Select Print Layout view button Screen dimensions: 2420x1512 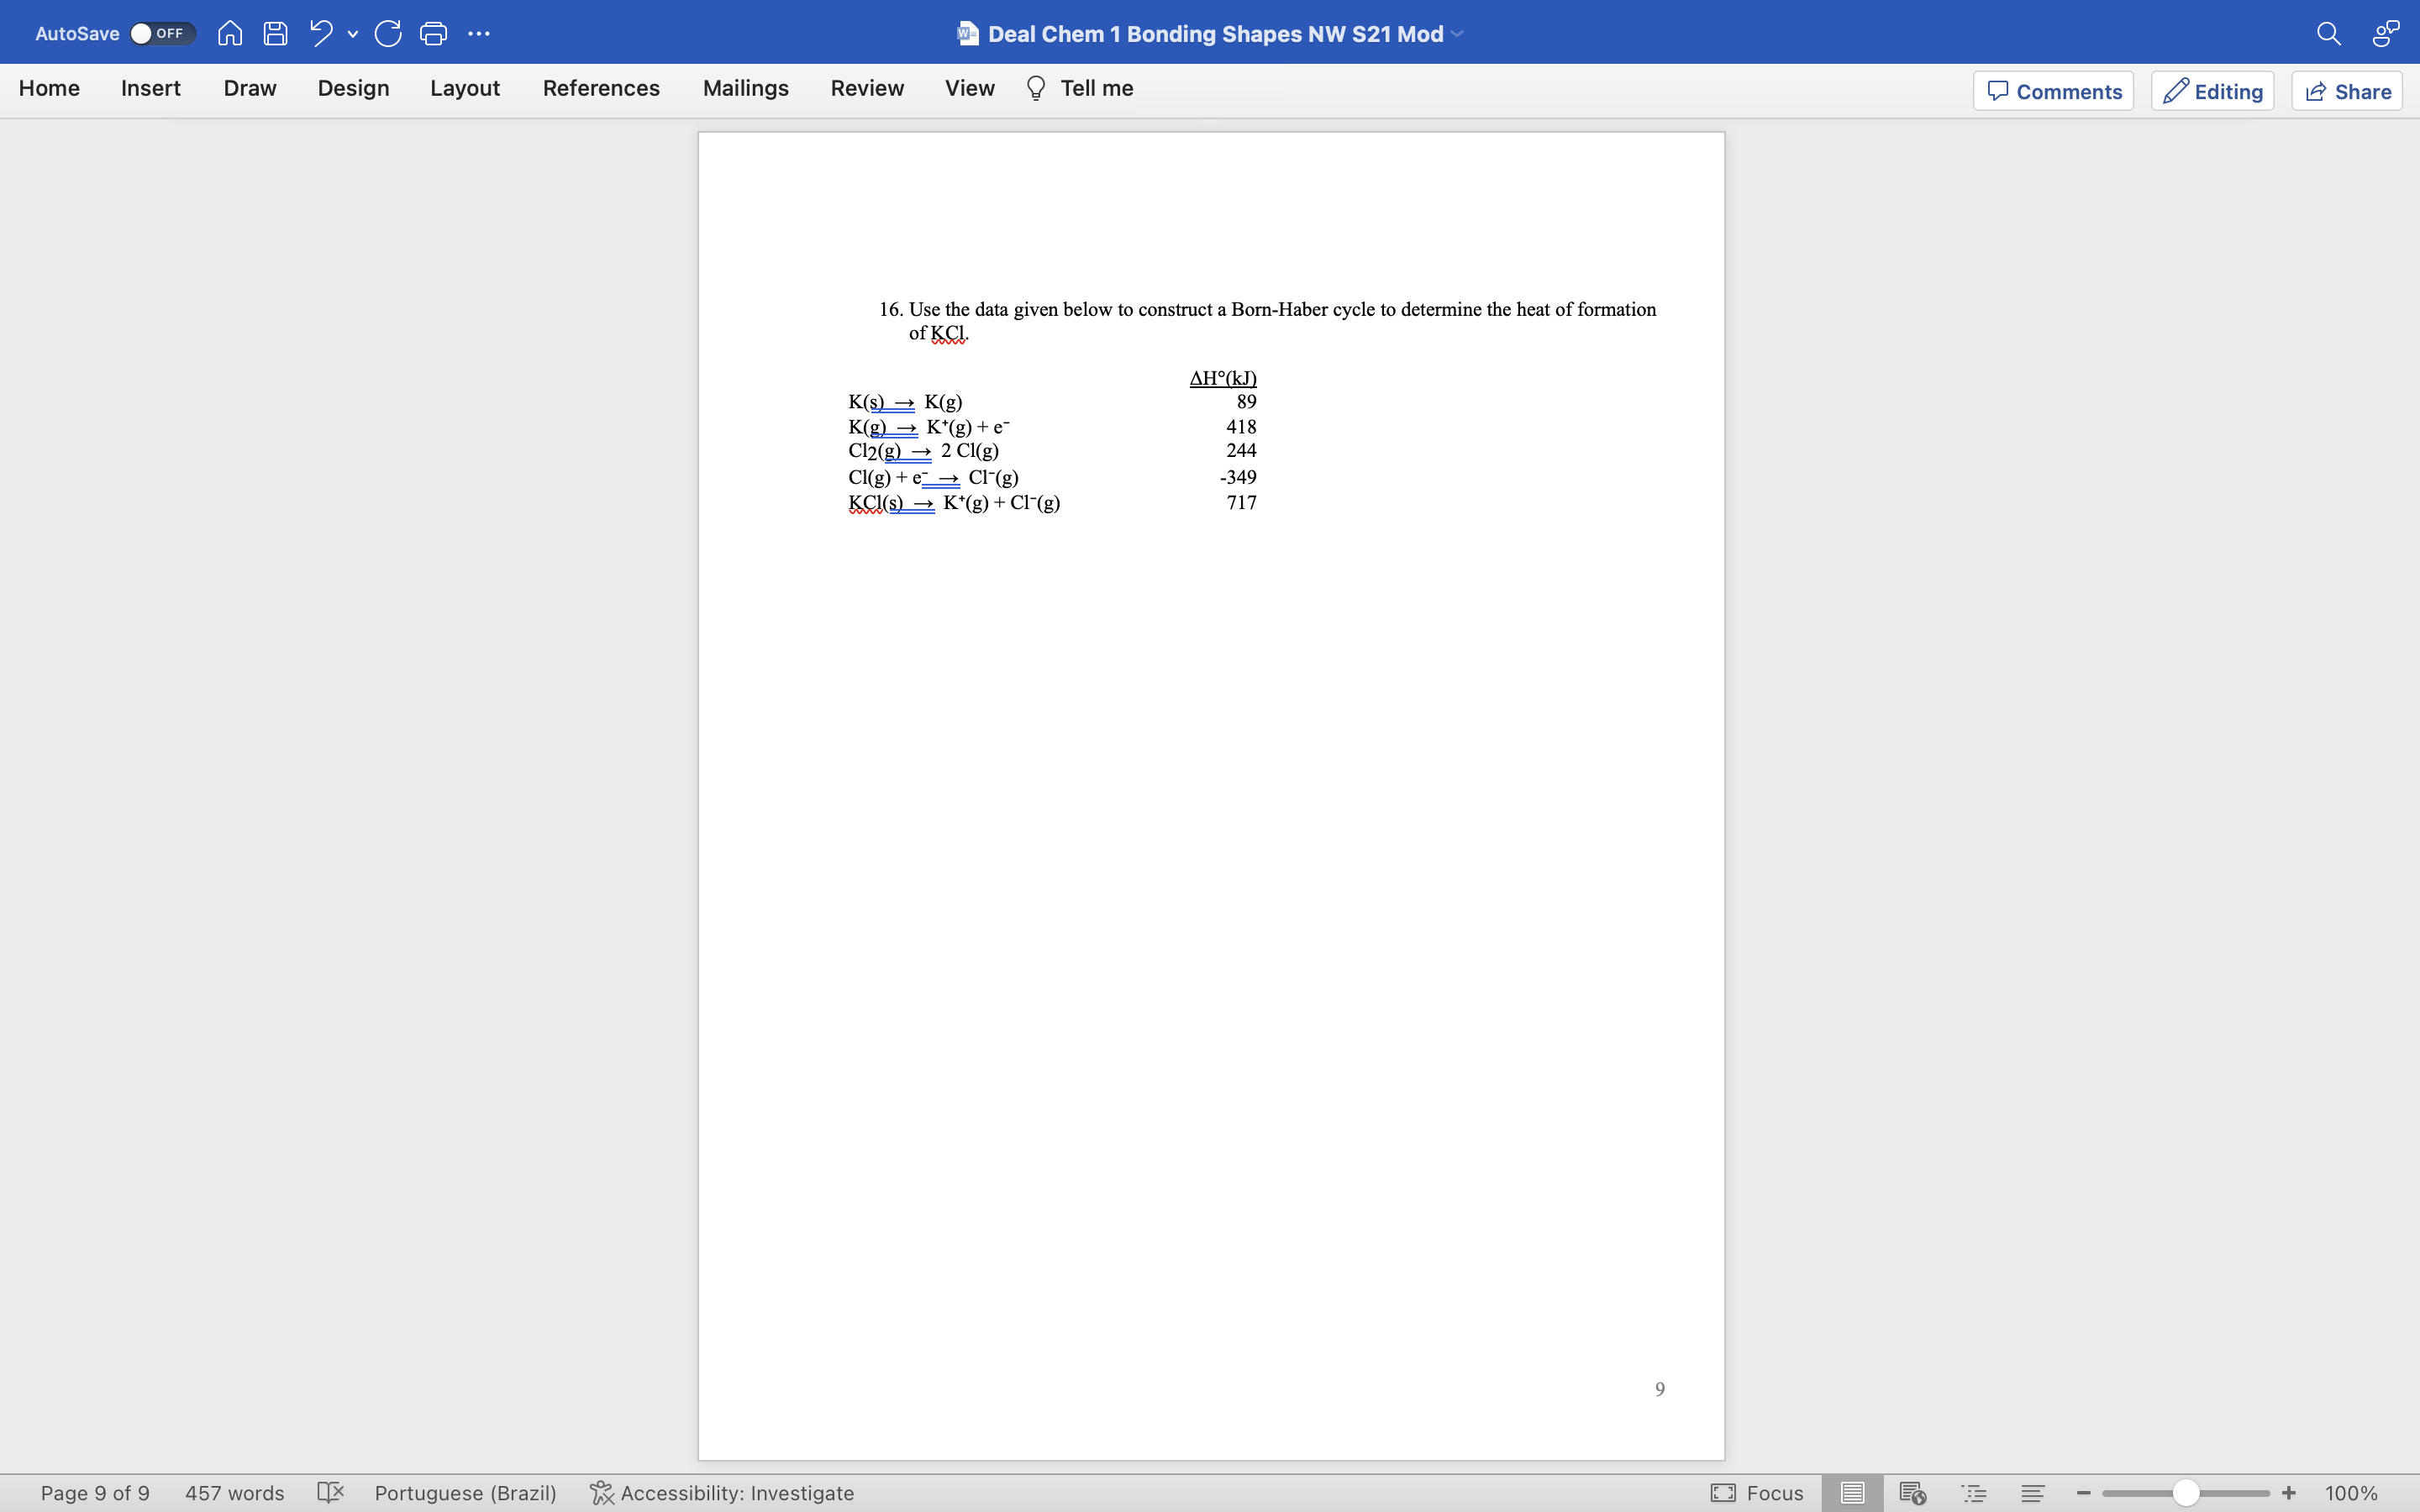[1852, 1492]
